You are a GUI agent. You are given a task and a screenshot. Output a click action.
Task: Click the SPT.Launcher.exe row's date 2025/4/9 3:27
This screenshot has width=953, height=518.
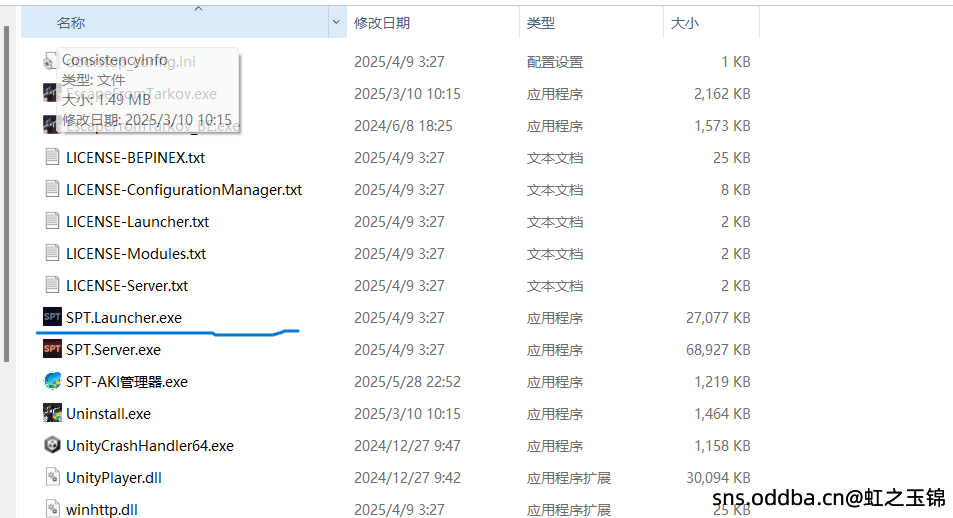point(399,317)
